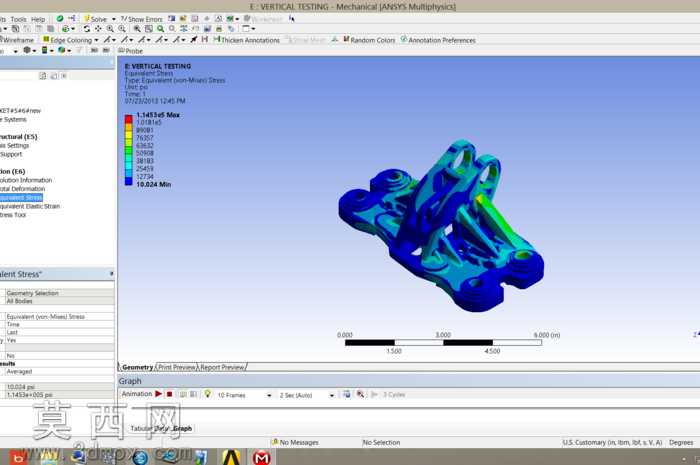The height and width of the screenshot is (465, 700).
Task: Click the Edge Coloring green square icon
Action: (46, 40)
